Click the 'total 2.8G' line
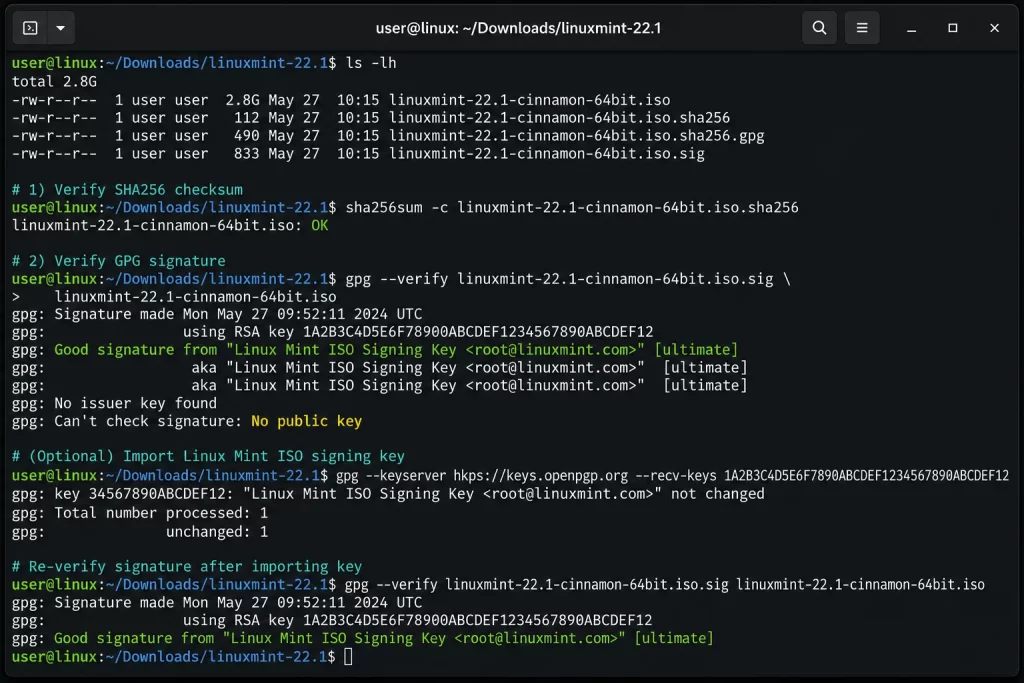1024x683 pixels. pyautogui.click(x=54, y=82)
